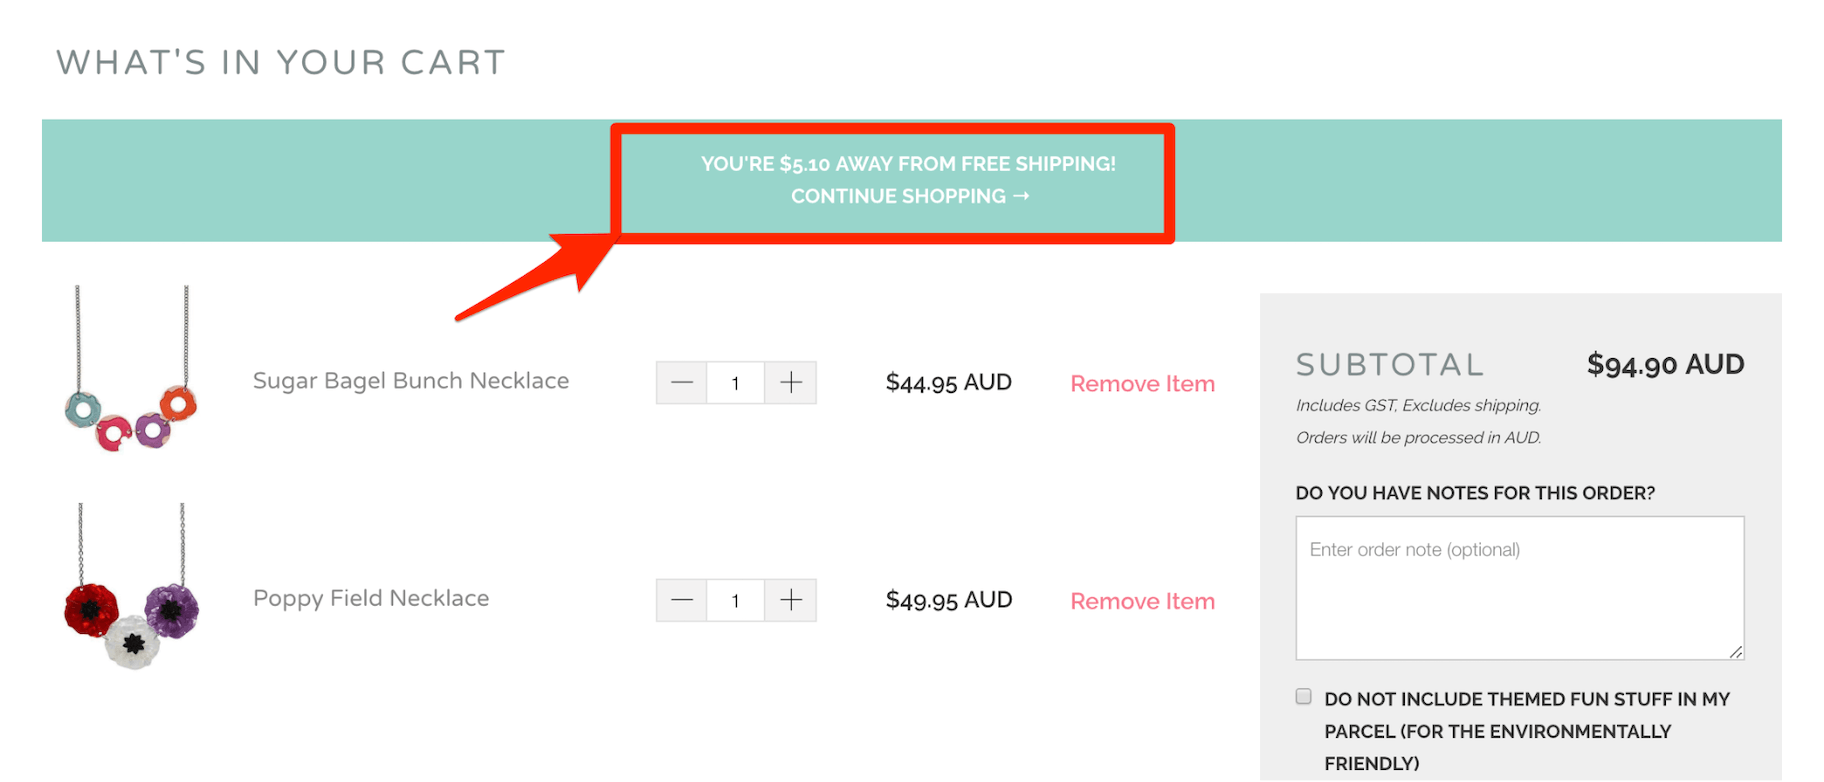Screen dimensions: 1824x782
Task: Decrease Poppy Field Necklace quantity
Action: pos(682,600)
